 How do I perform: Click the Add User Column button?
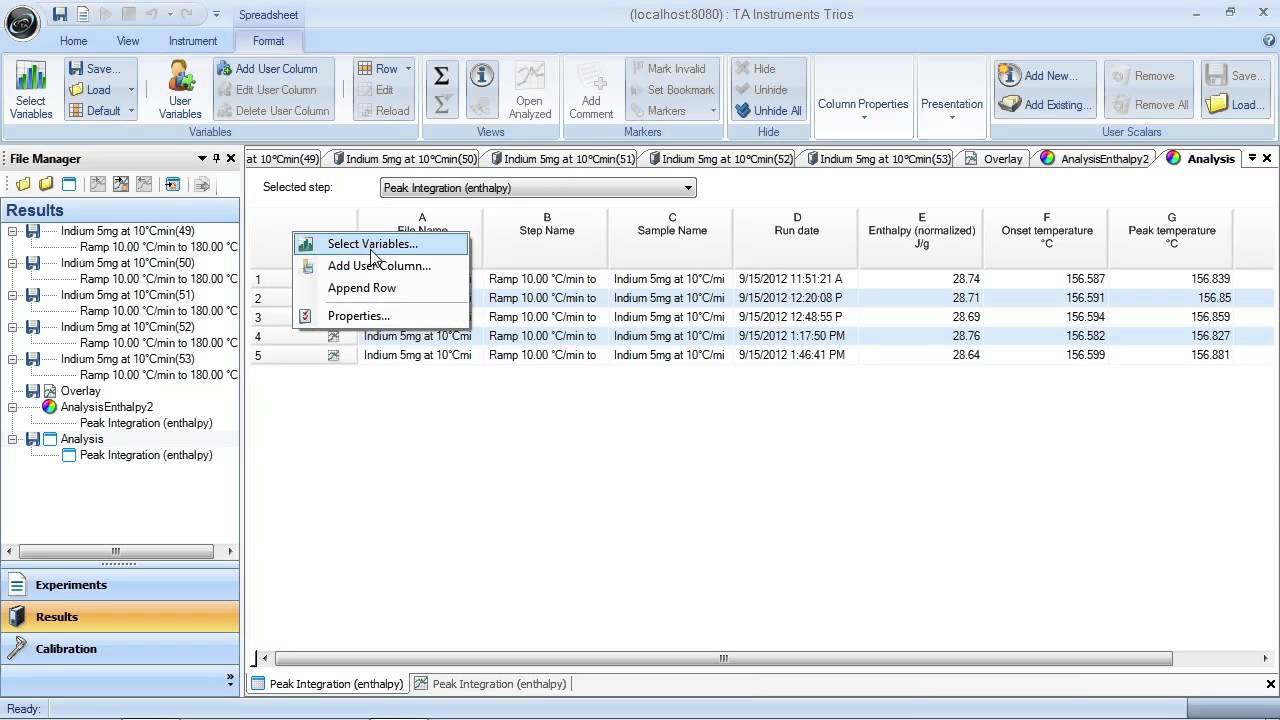[267, 69]
